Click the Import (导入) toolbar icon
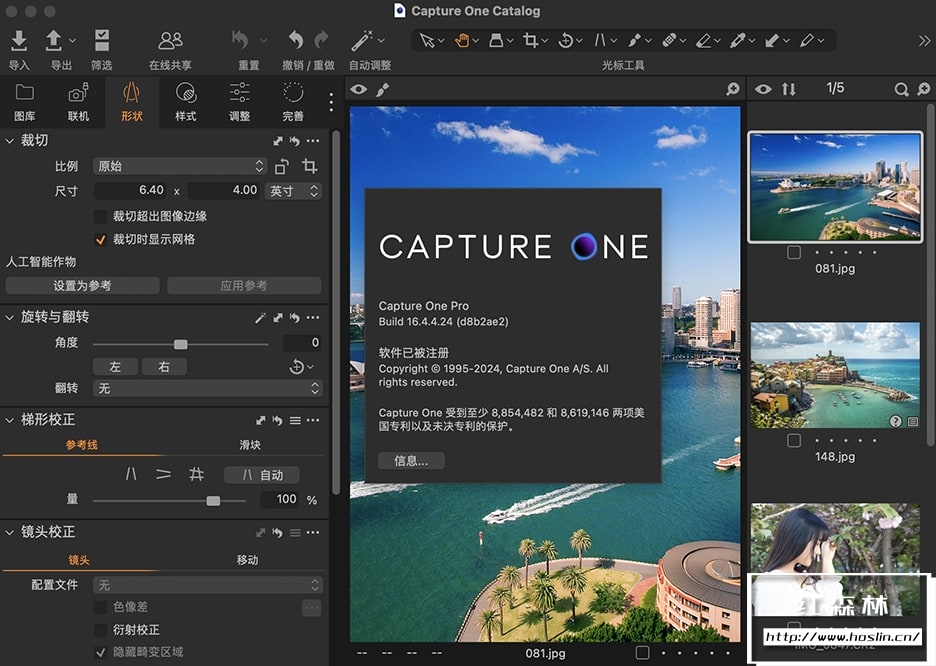Image resolution: width=936 pixels, height=666 pixels. pyautogui.click(x=19, y=41)
